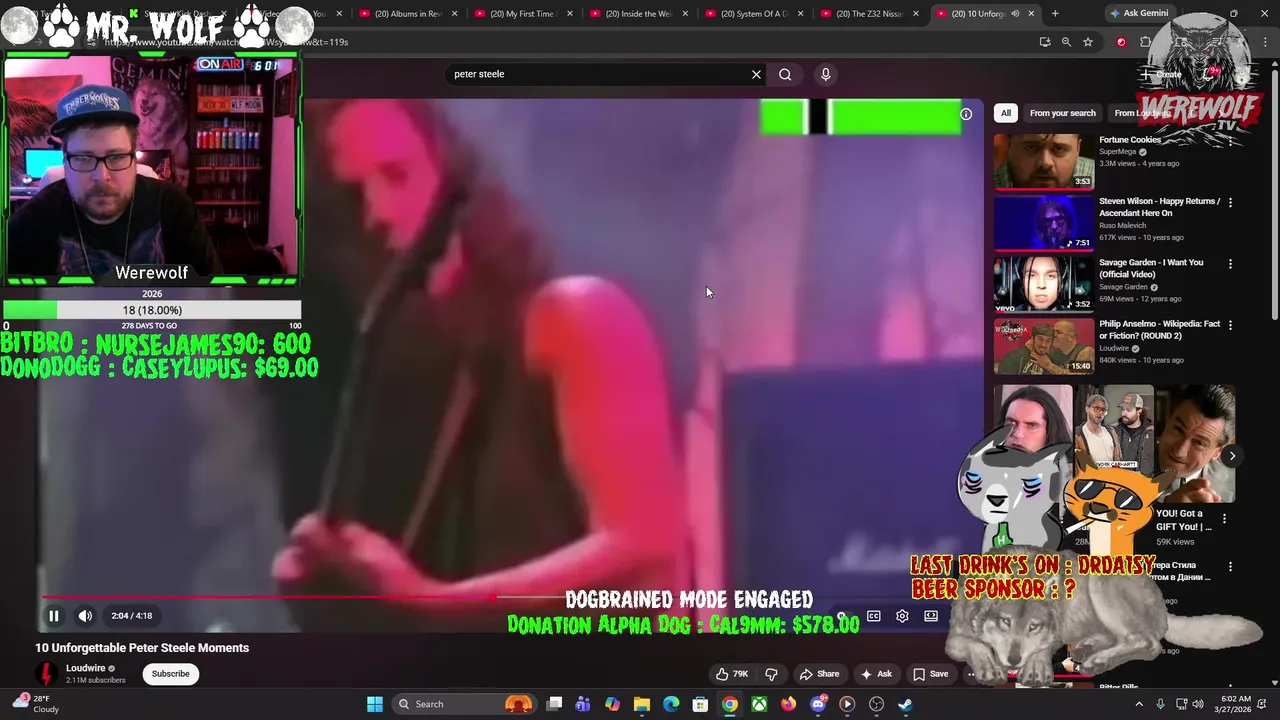Viewport: 1280px width, 720px height.
Task: Open a new browser tab
Action: (1055, 14)
